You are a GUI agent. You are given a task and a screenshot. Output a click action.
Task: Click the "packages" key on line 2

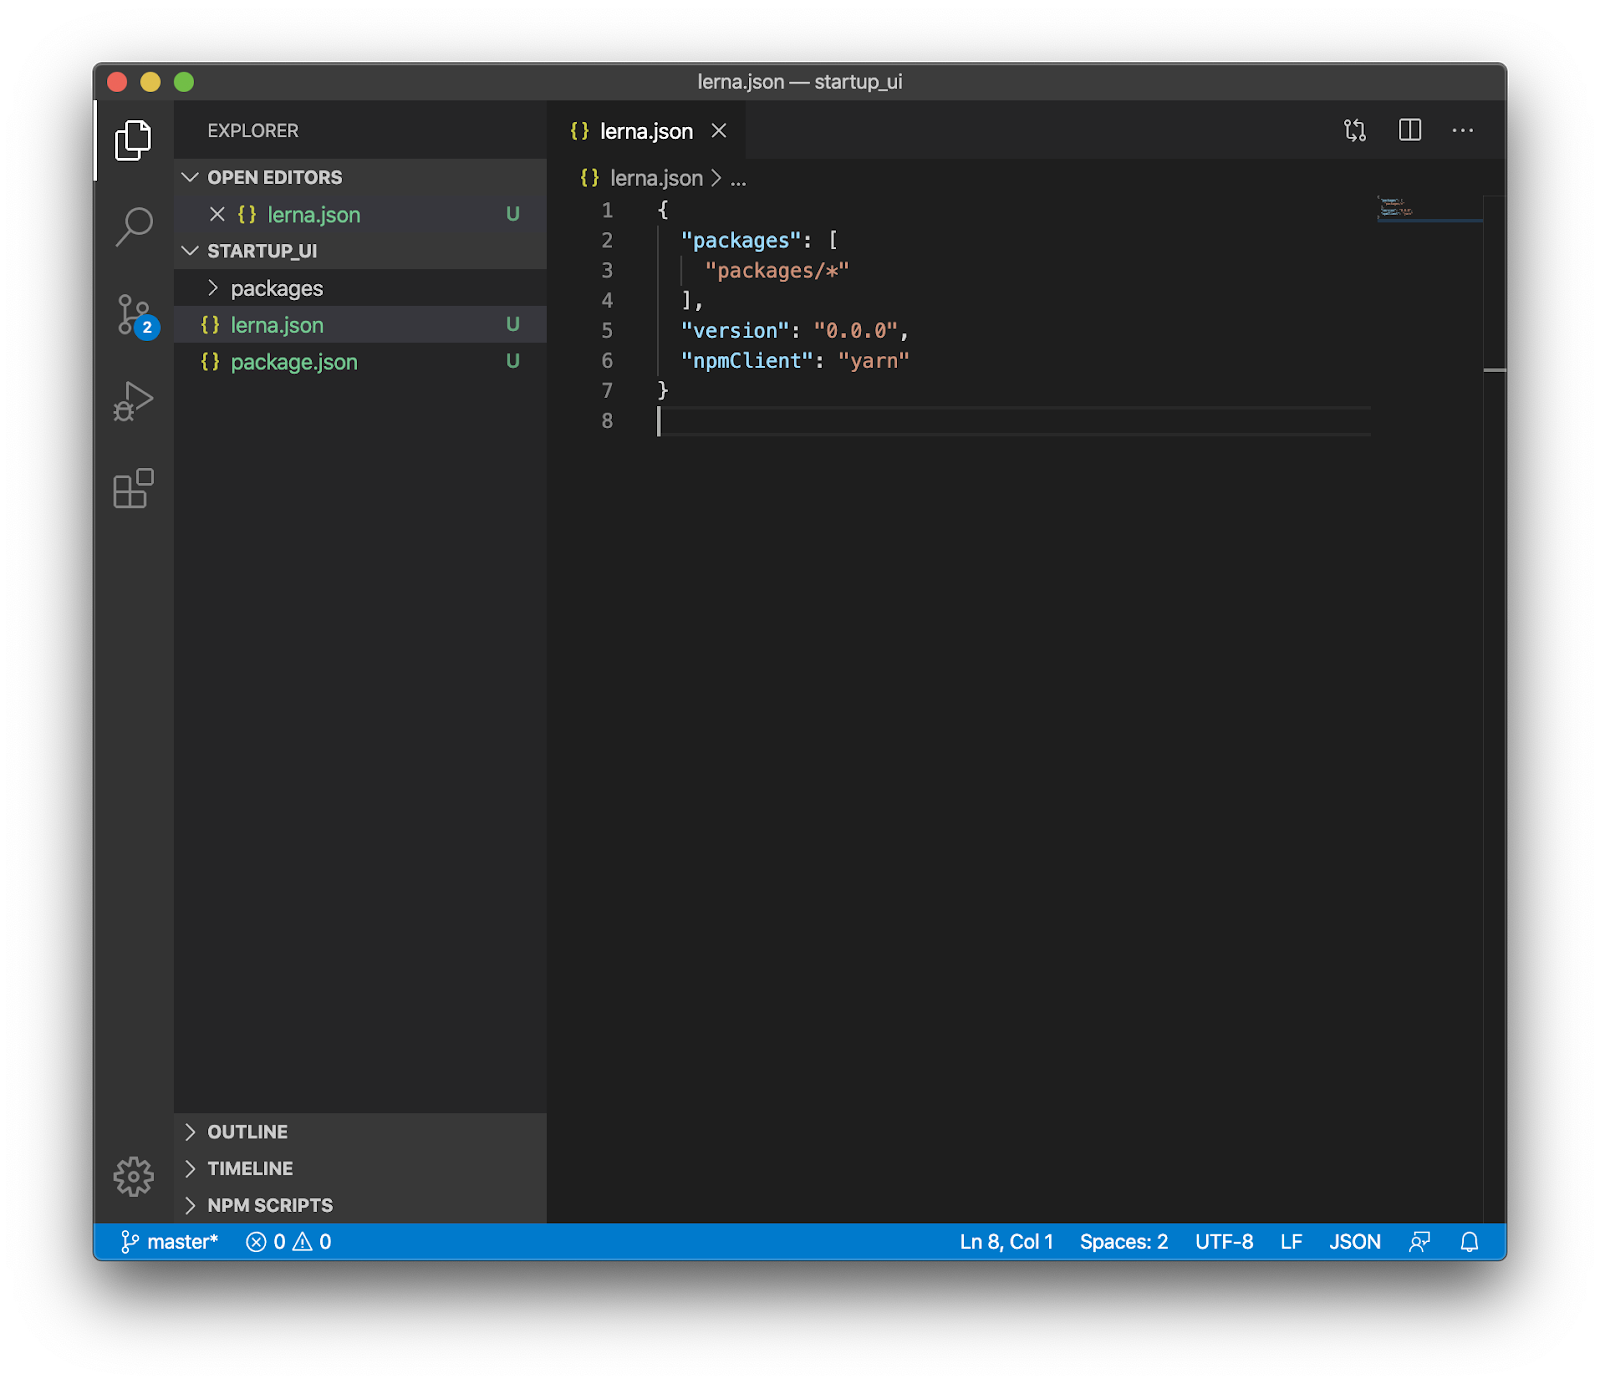(x=741, y=240)
